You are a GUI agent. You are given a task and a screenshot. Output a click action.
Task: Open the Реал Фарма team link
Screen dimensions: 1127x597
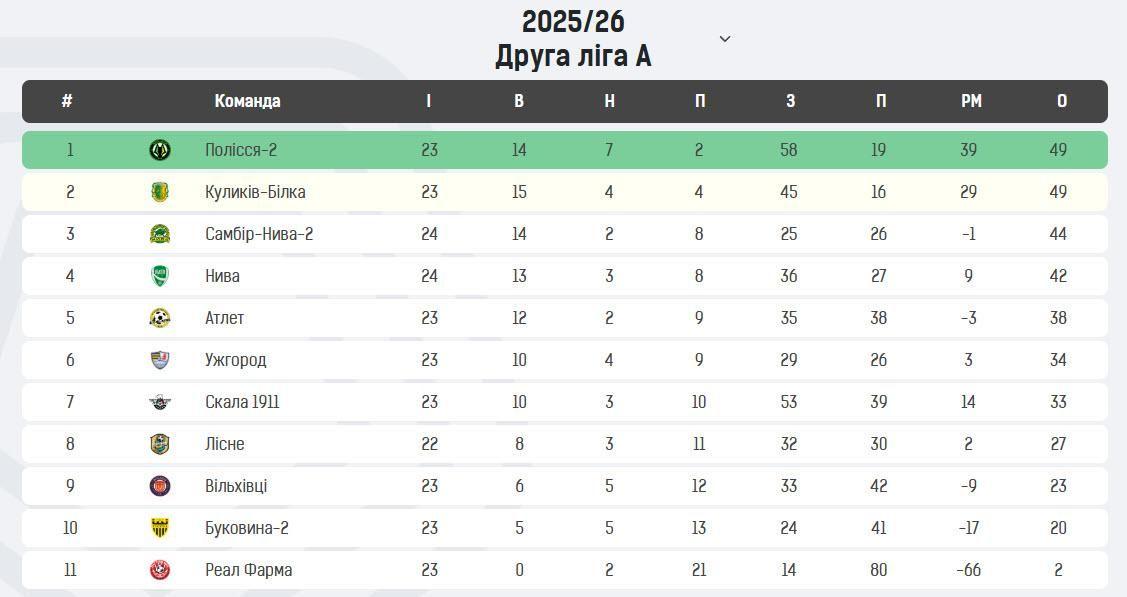click(248, 570)
